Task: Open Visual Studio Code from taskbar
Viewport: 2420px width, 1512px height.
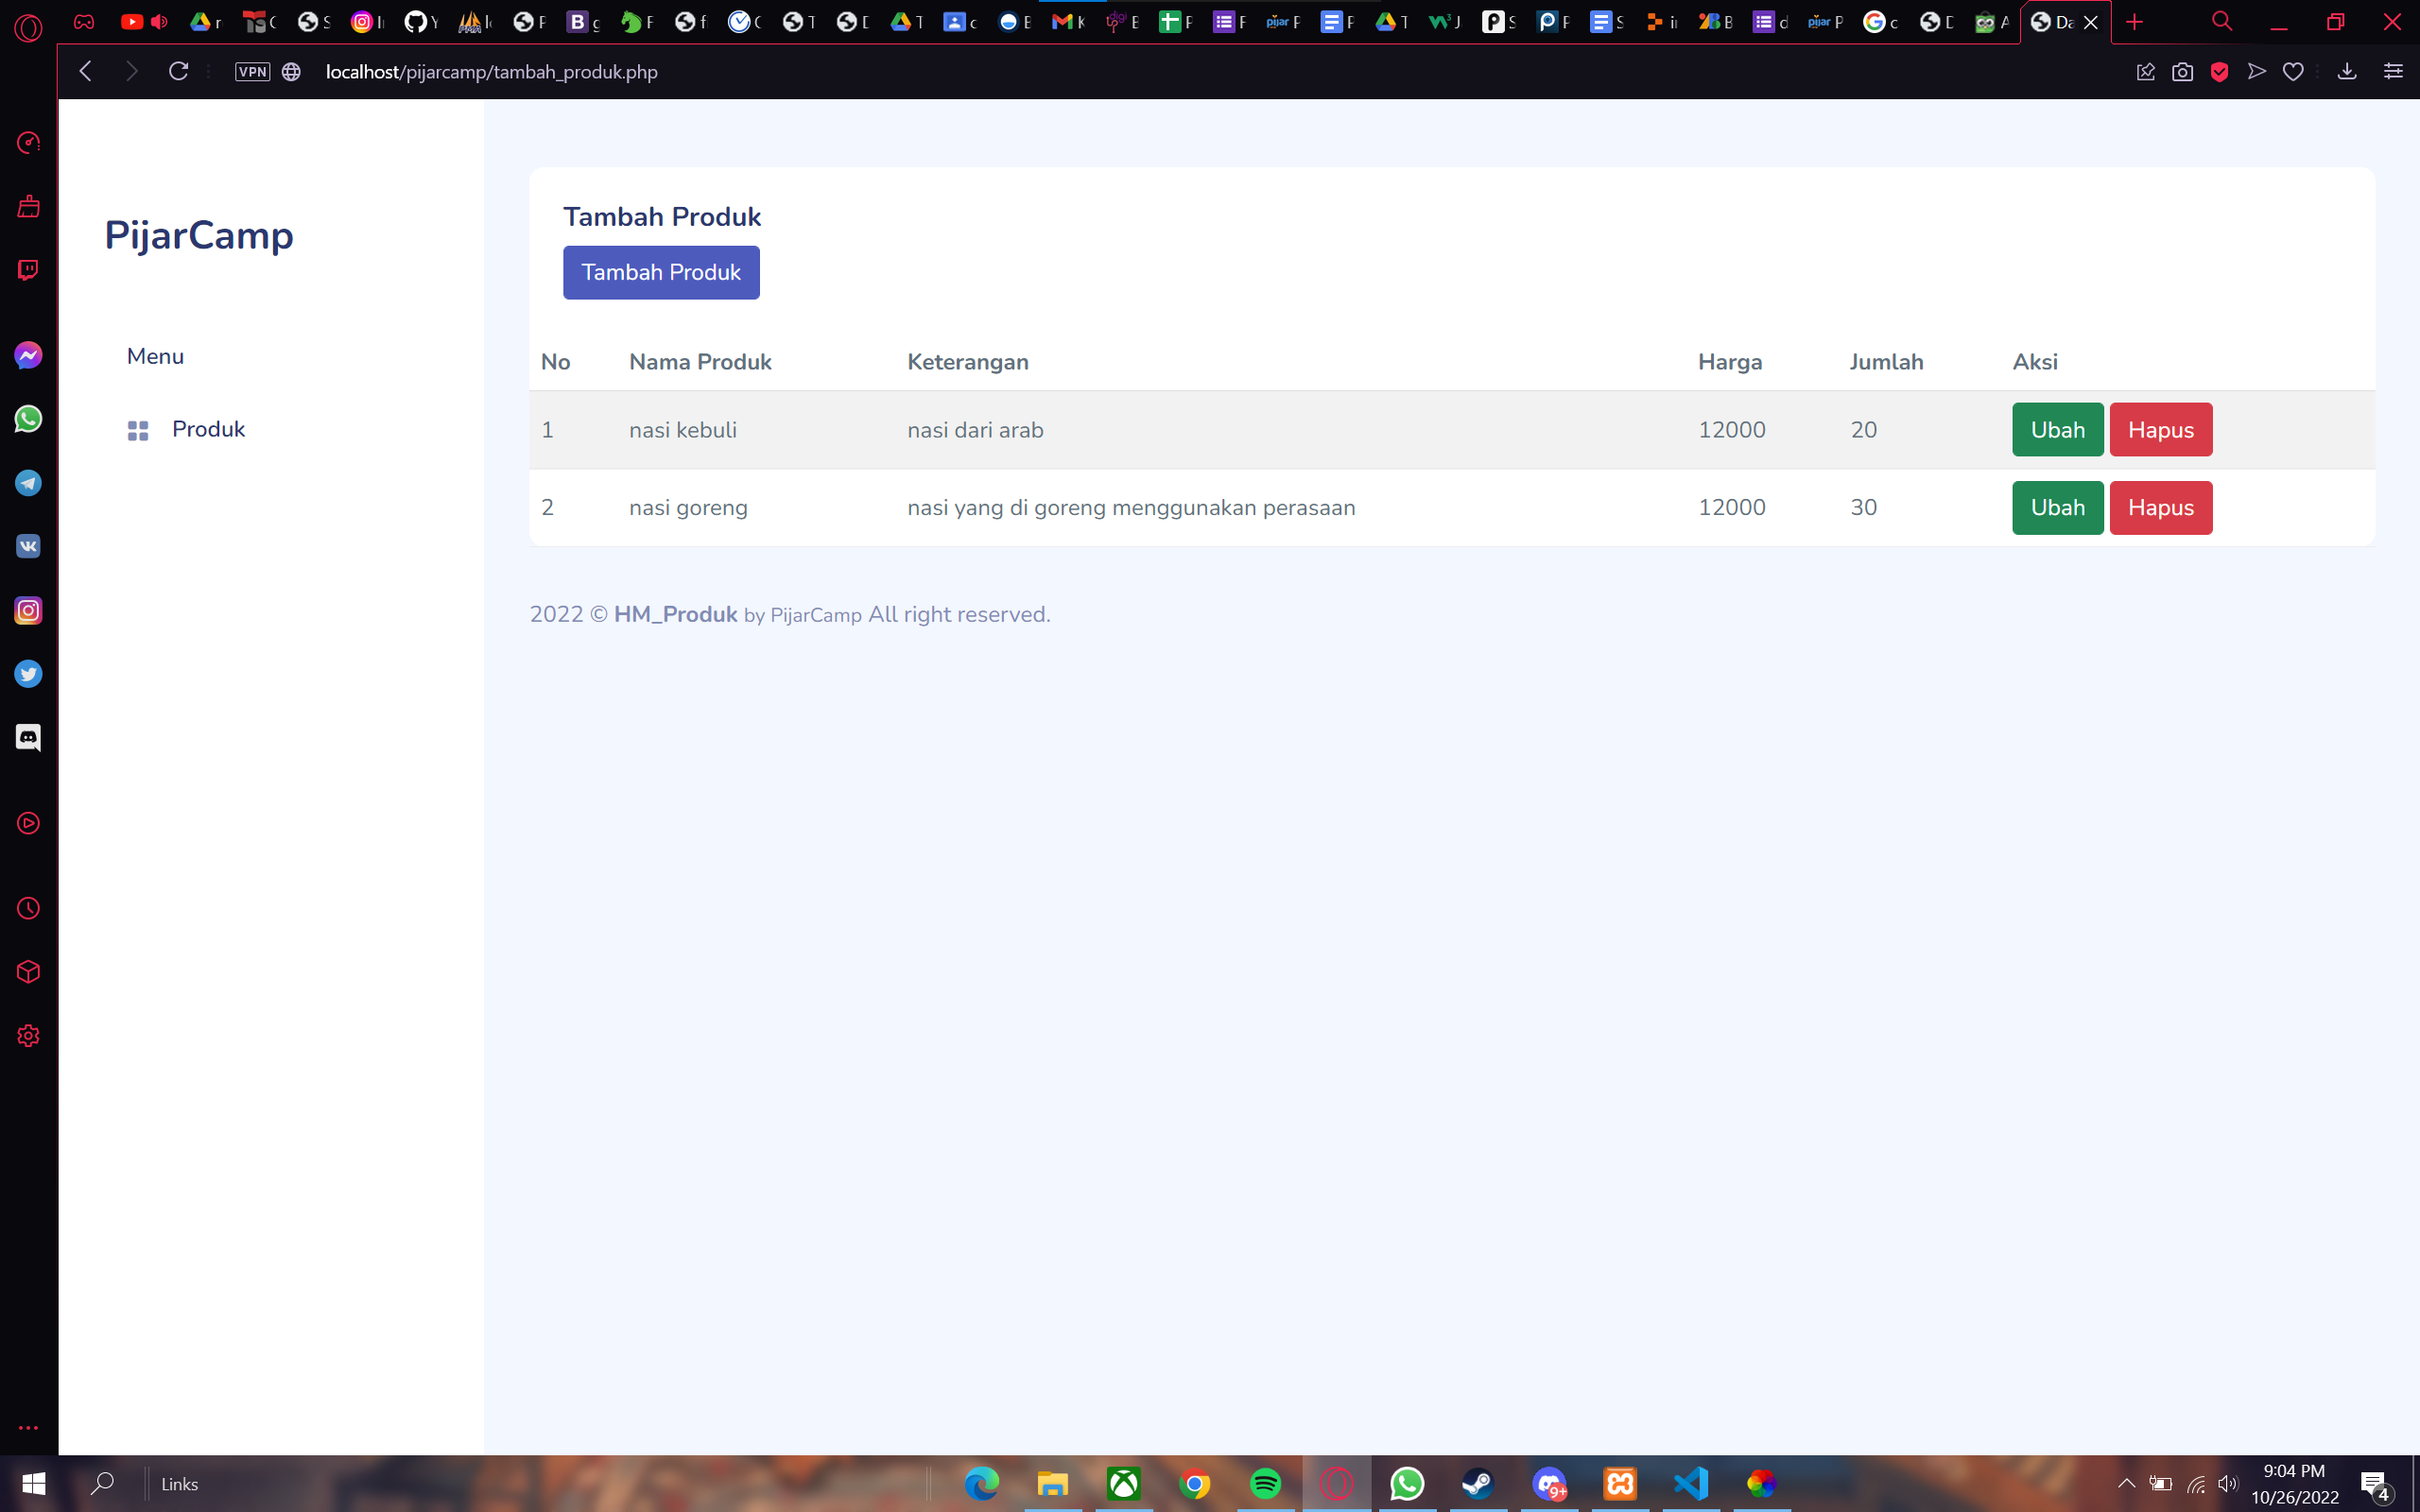Action: point(1690,1483)
